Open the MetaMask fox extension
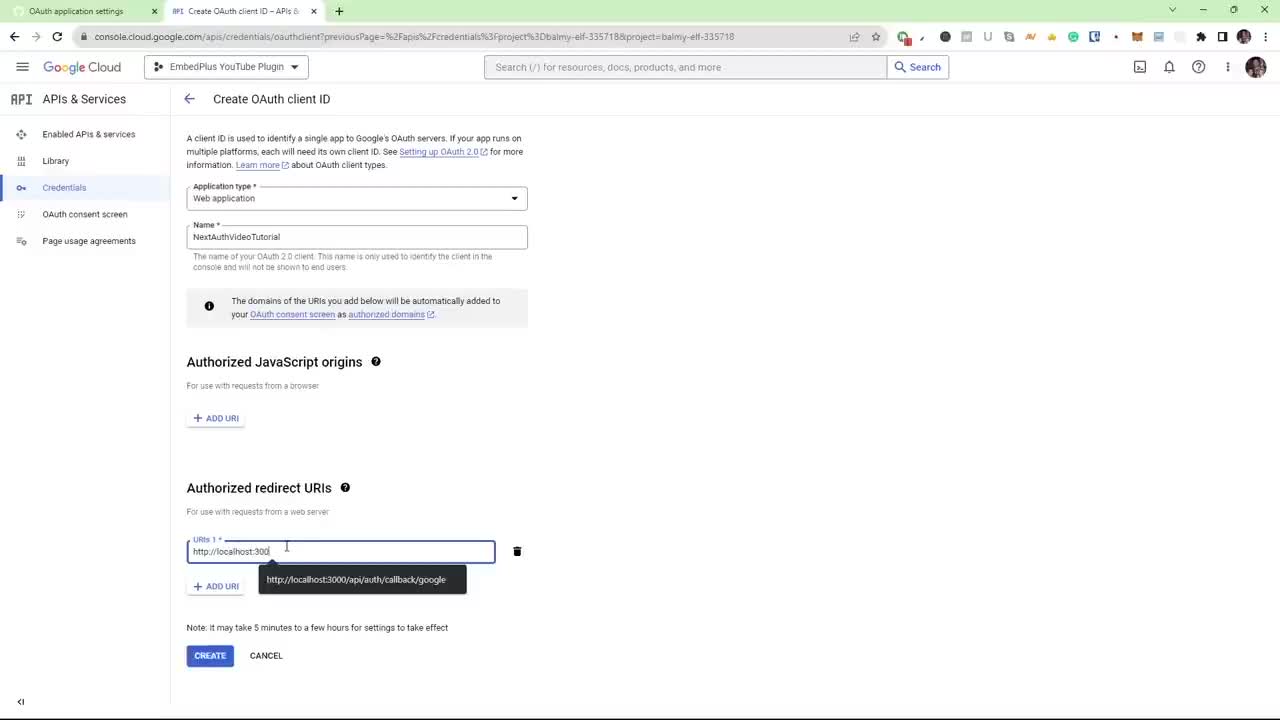 1137,37
